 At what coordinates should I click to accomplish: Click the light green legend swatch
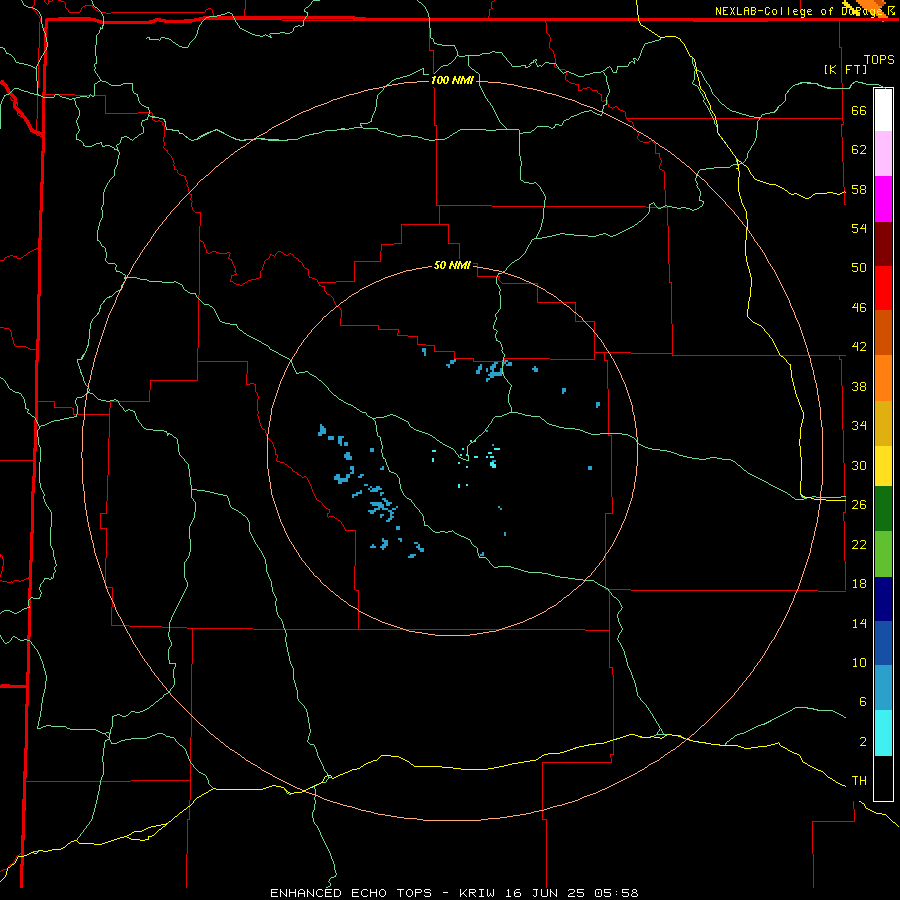coord(883,554)
